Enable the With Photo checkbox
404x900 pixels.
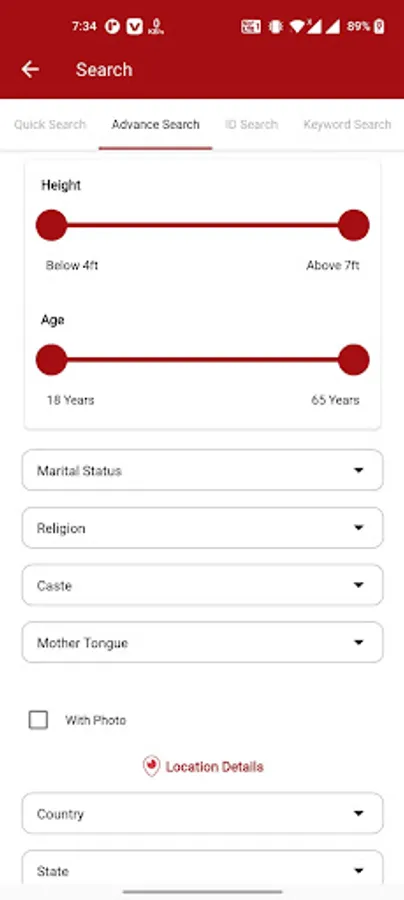click(x=38, y=720)
